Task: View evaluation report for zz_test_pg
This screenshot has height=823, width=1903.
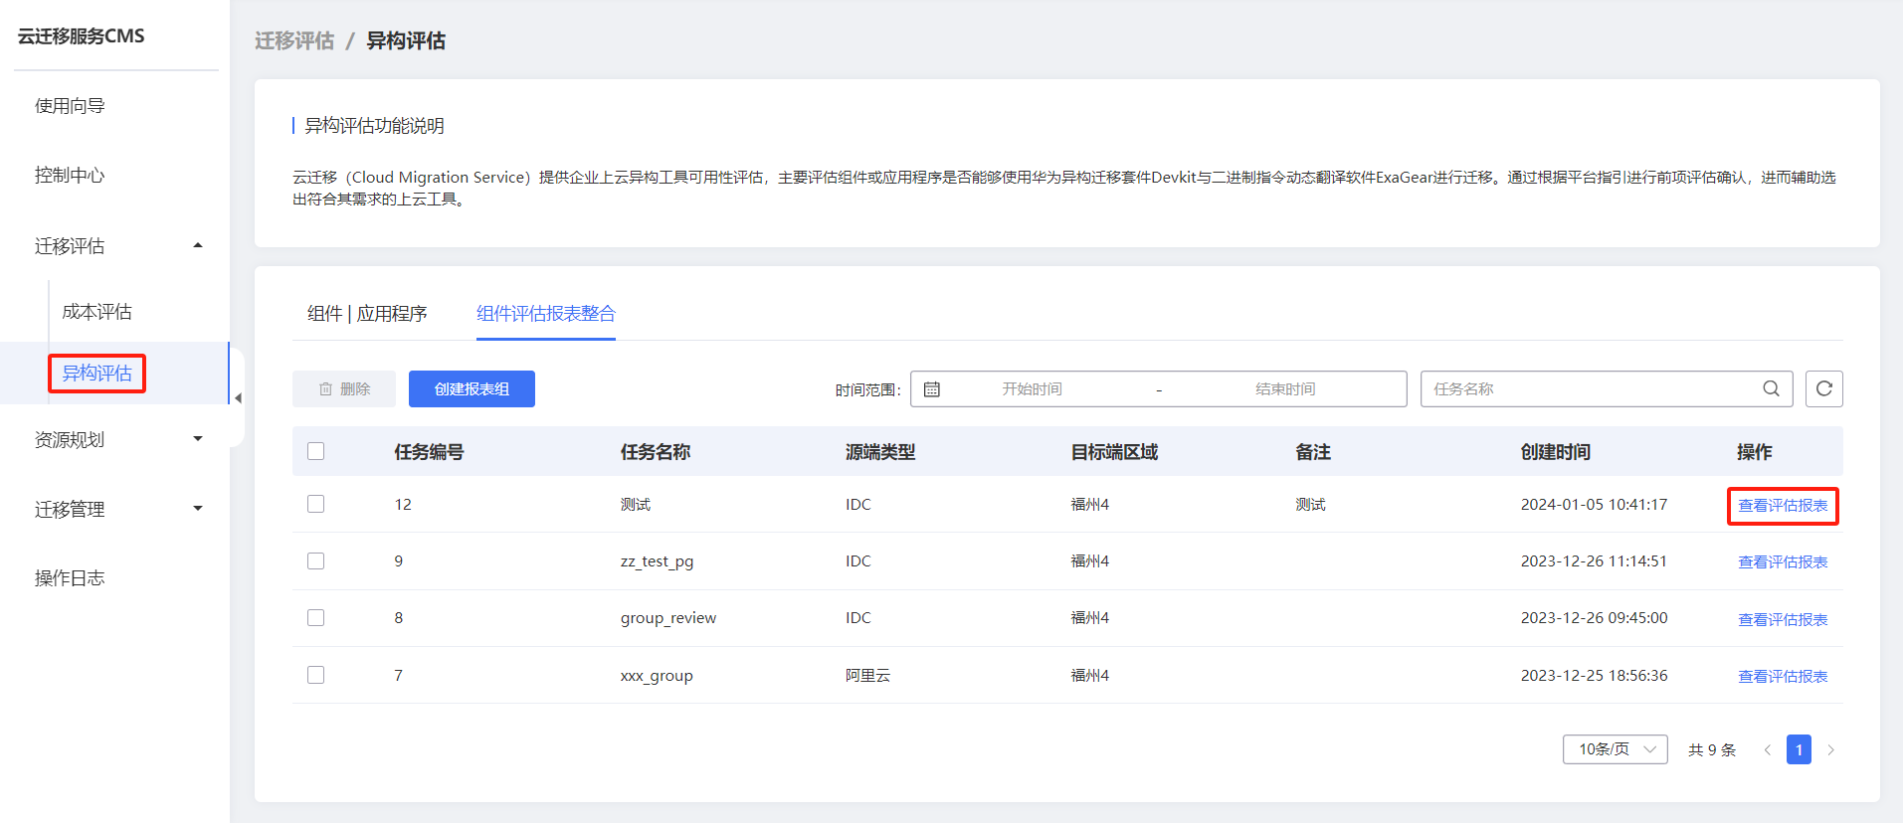Action: [1783, 562]
